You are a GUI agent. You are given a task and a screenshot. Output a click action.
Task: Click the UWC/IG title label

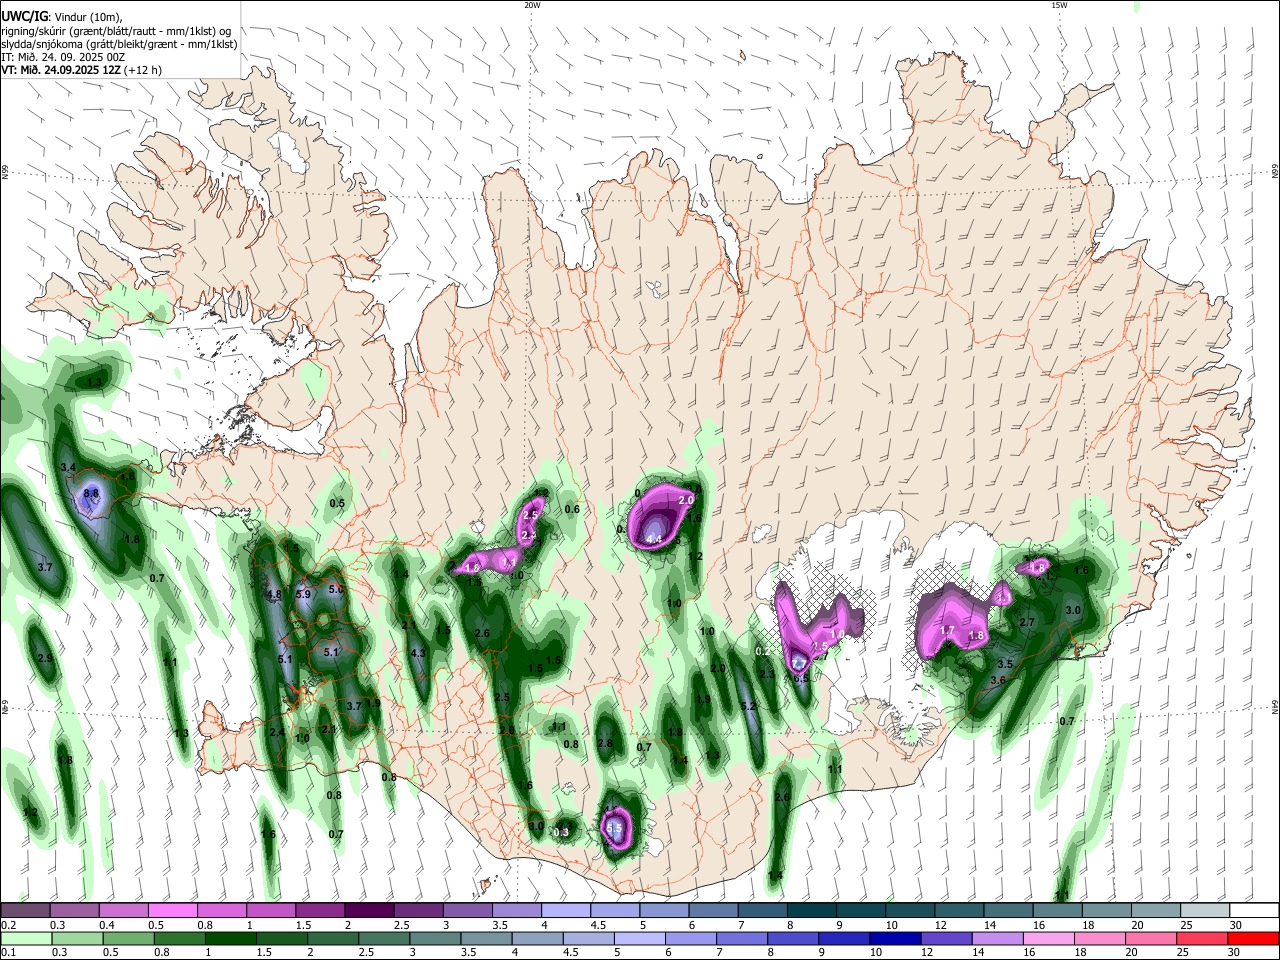(24, 16)
